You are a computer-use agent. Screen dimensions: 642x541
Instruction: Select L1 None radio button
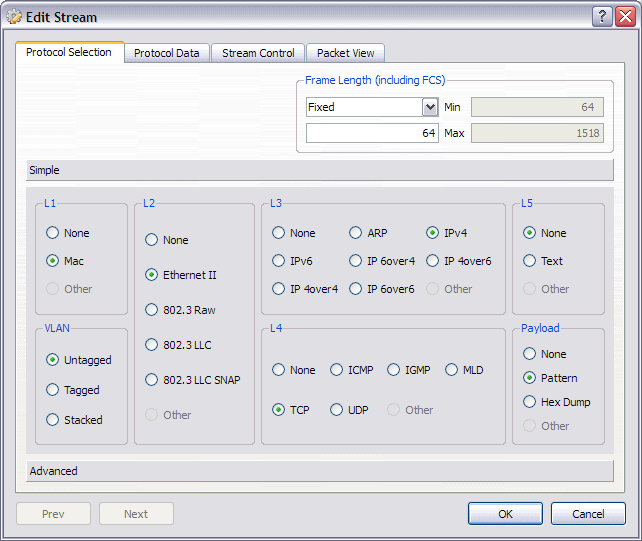(52, 233)
